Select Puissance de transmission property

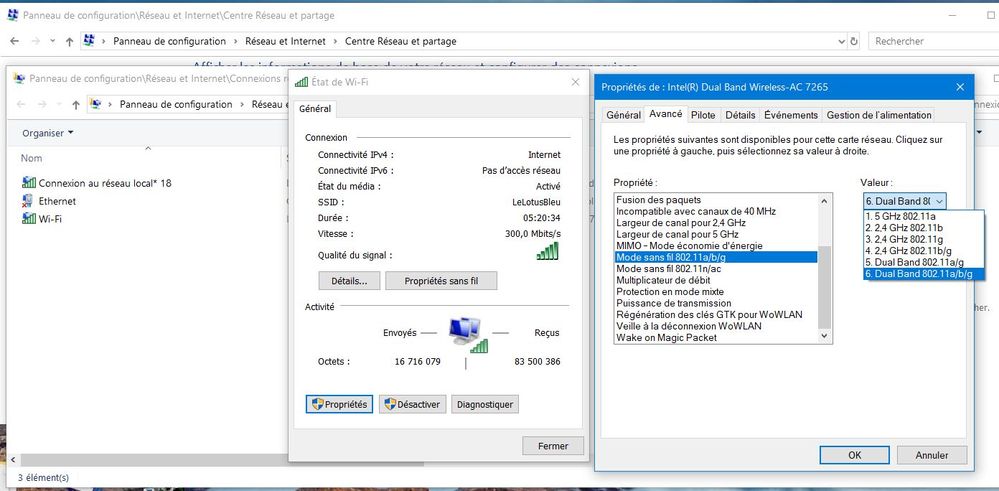pos(673,303)
